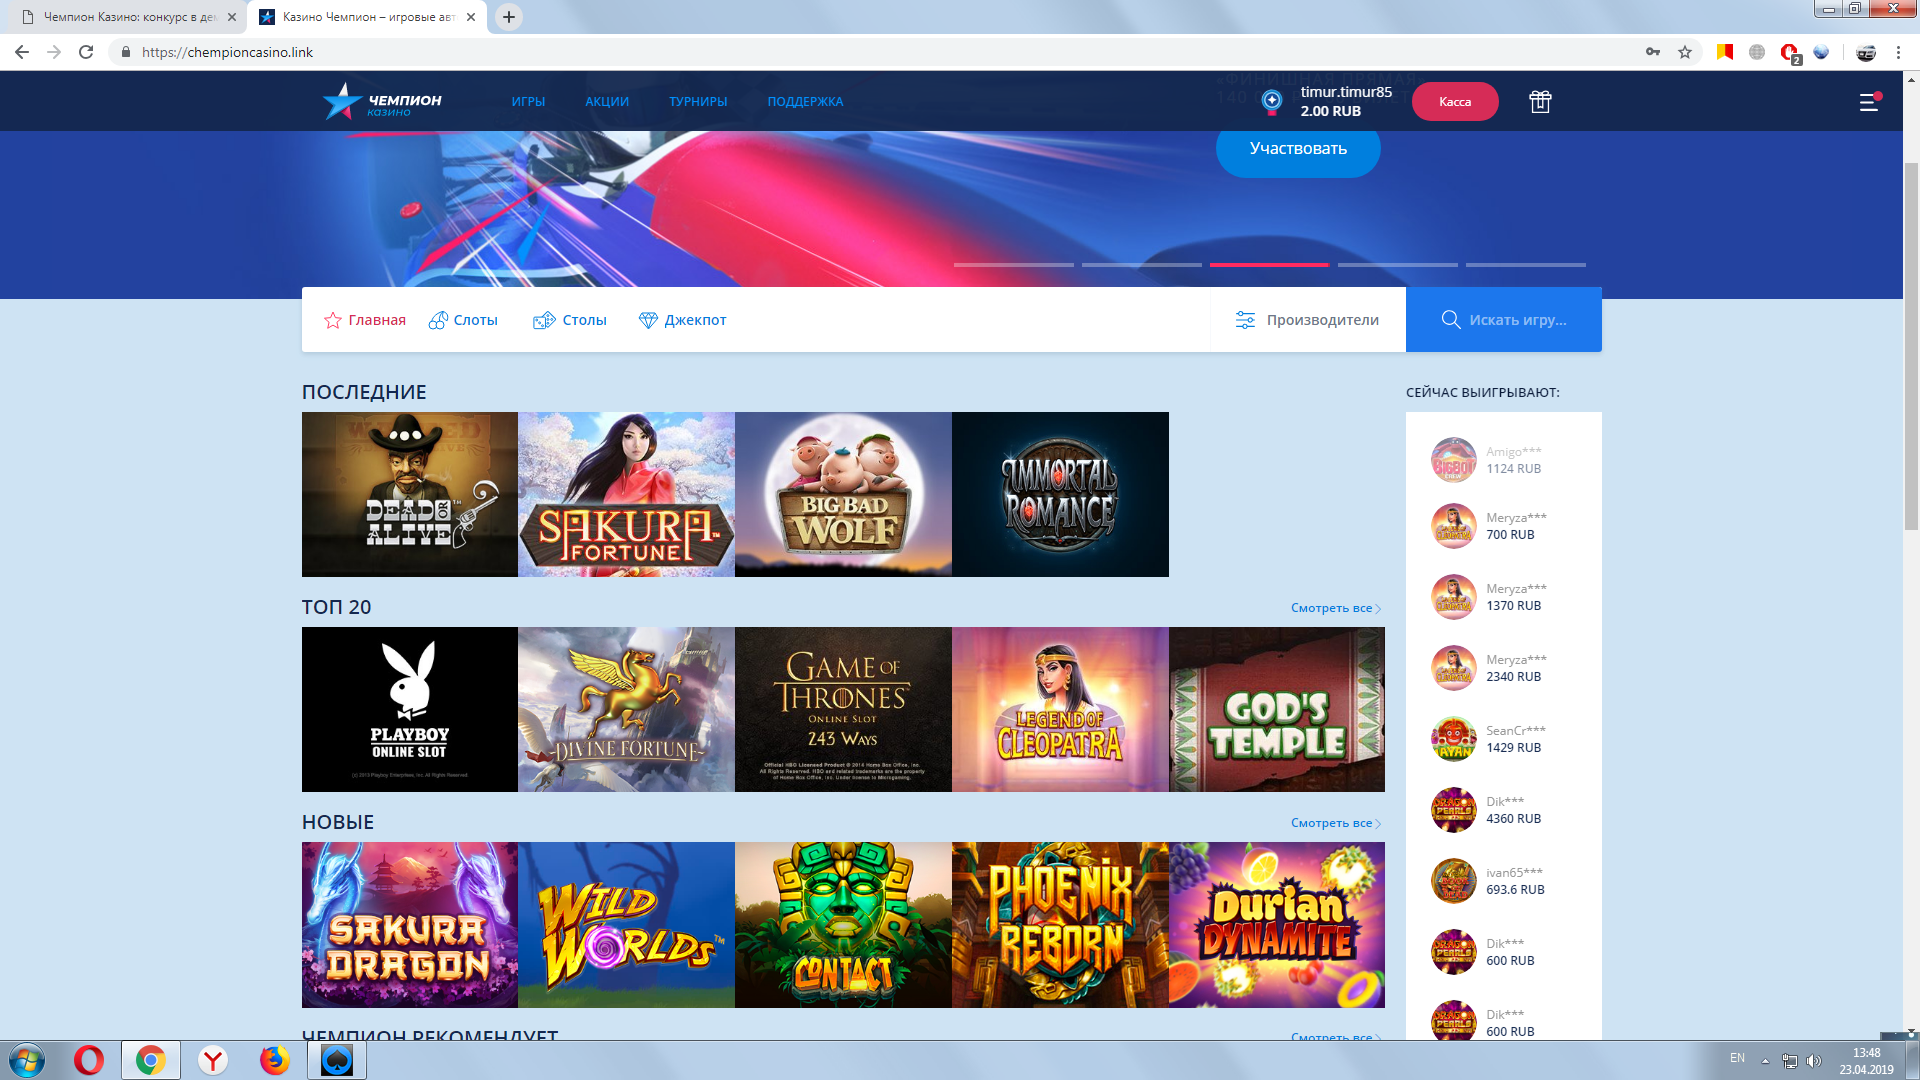The image size is (1920, 1080).
Task: Click the magnifier icon in game search
Action: click(1450, 320)
